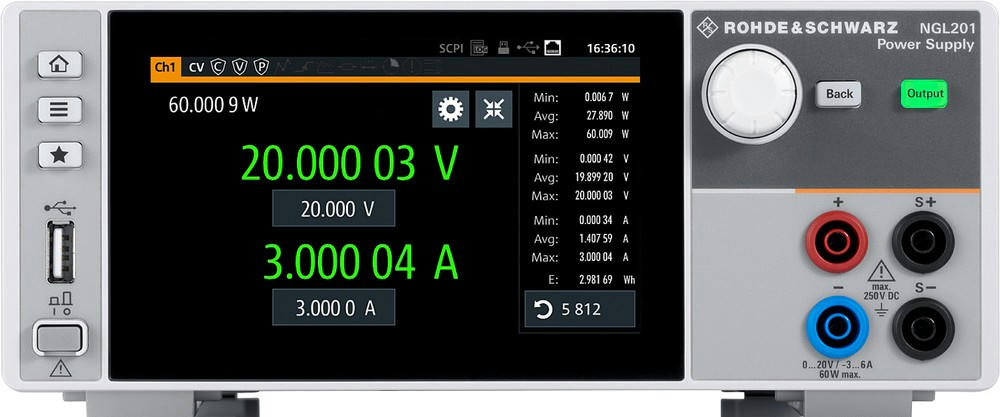This screenshot has width=1000, height=417.
Task: Open the menu with the hamburger button
Action: coord(59,109)
